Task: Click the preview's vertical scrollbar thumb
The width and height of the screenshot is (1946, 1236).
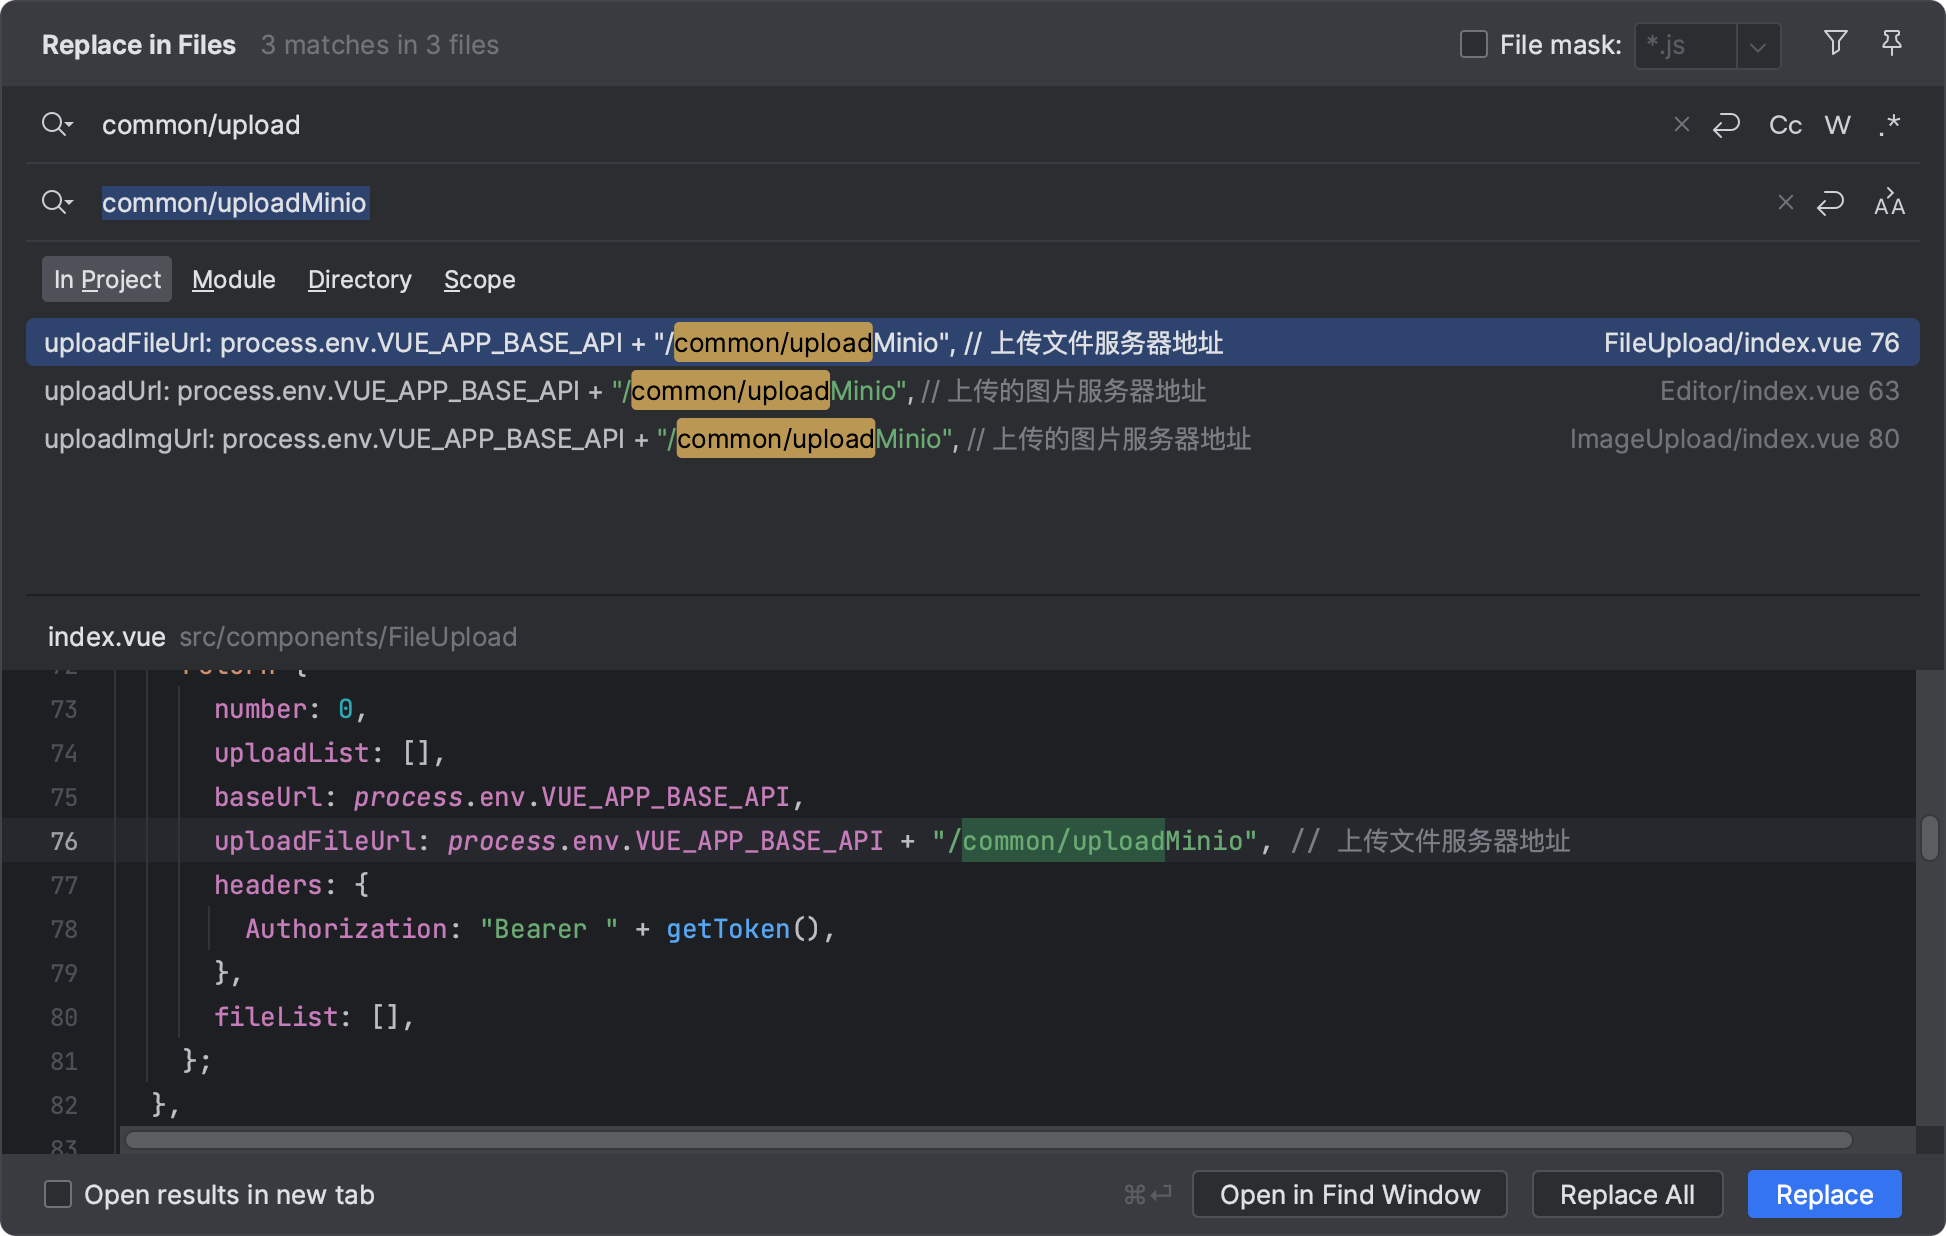Action: (1930, 838)
